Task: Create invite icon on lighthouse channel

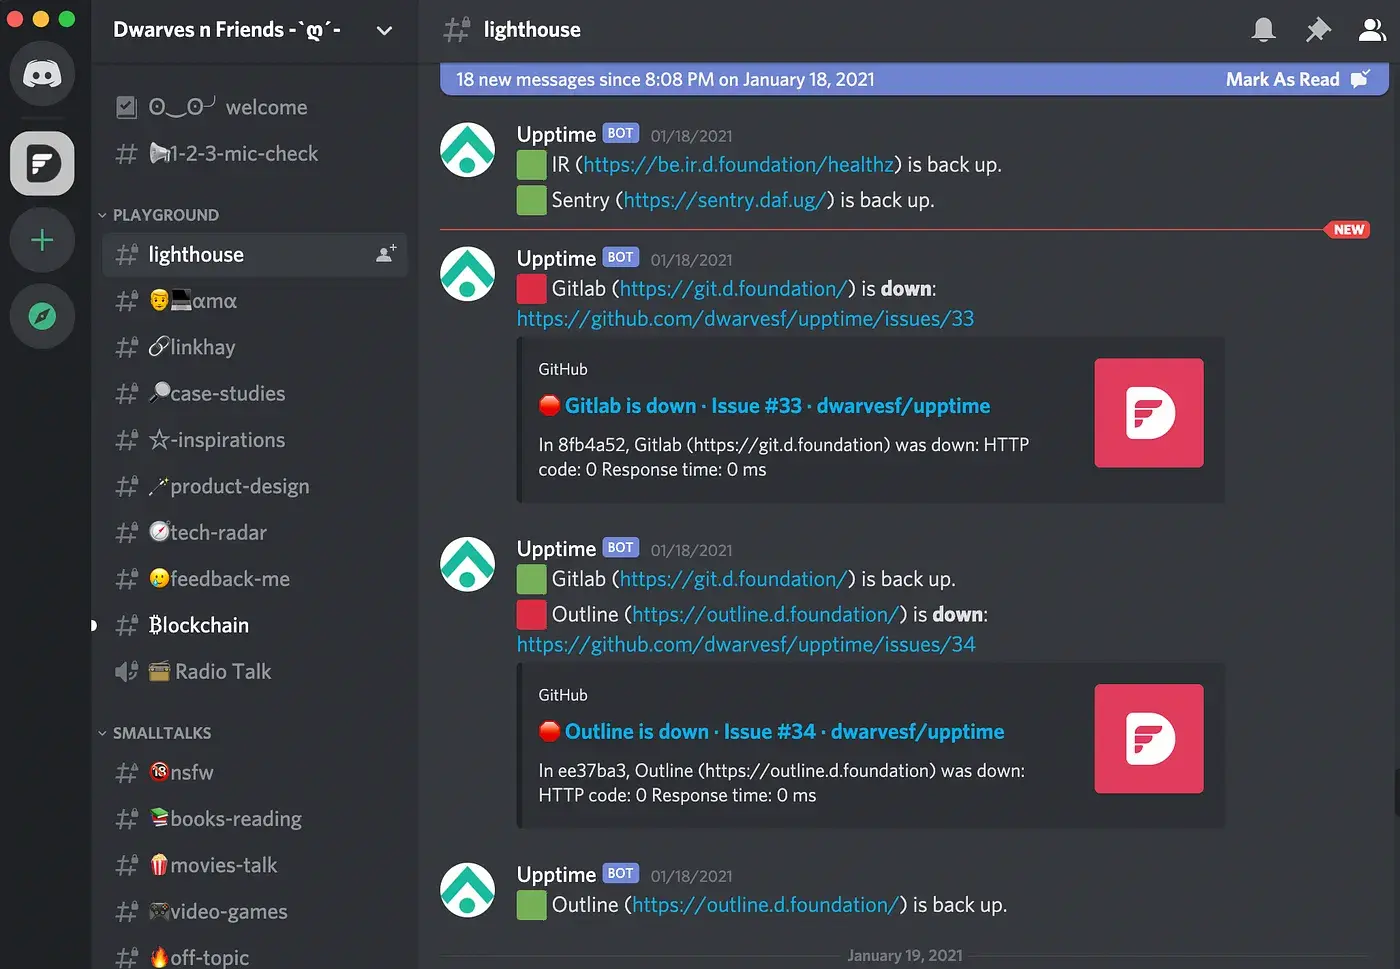Action: [x=386, y=254]
